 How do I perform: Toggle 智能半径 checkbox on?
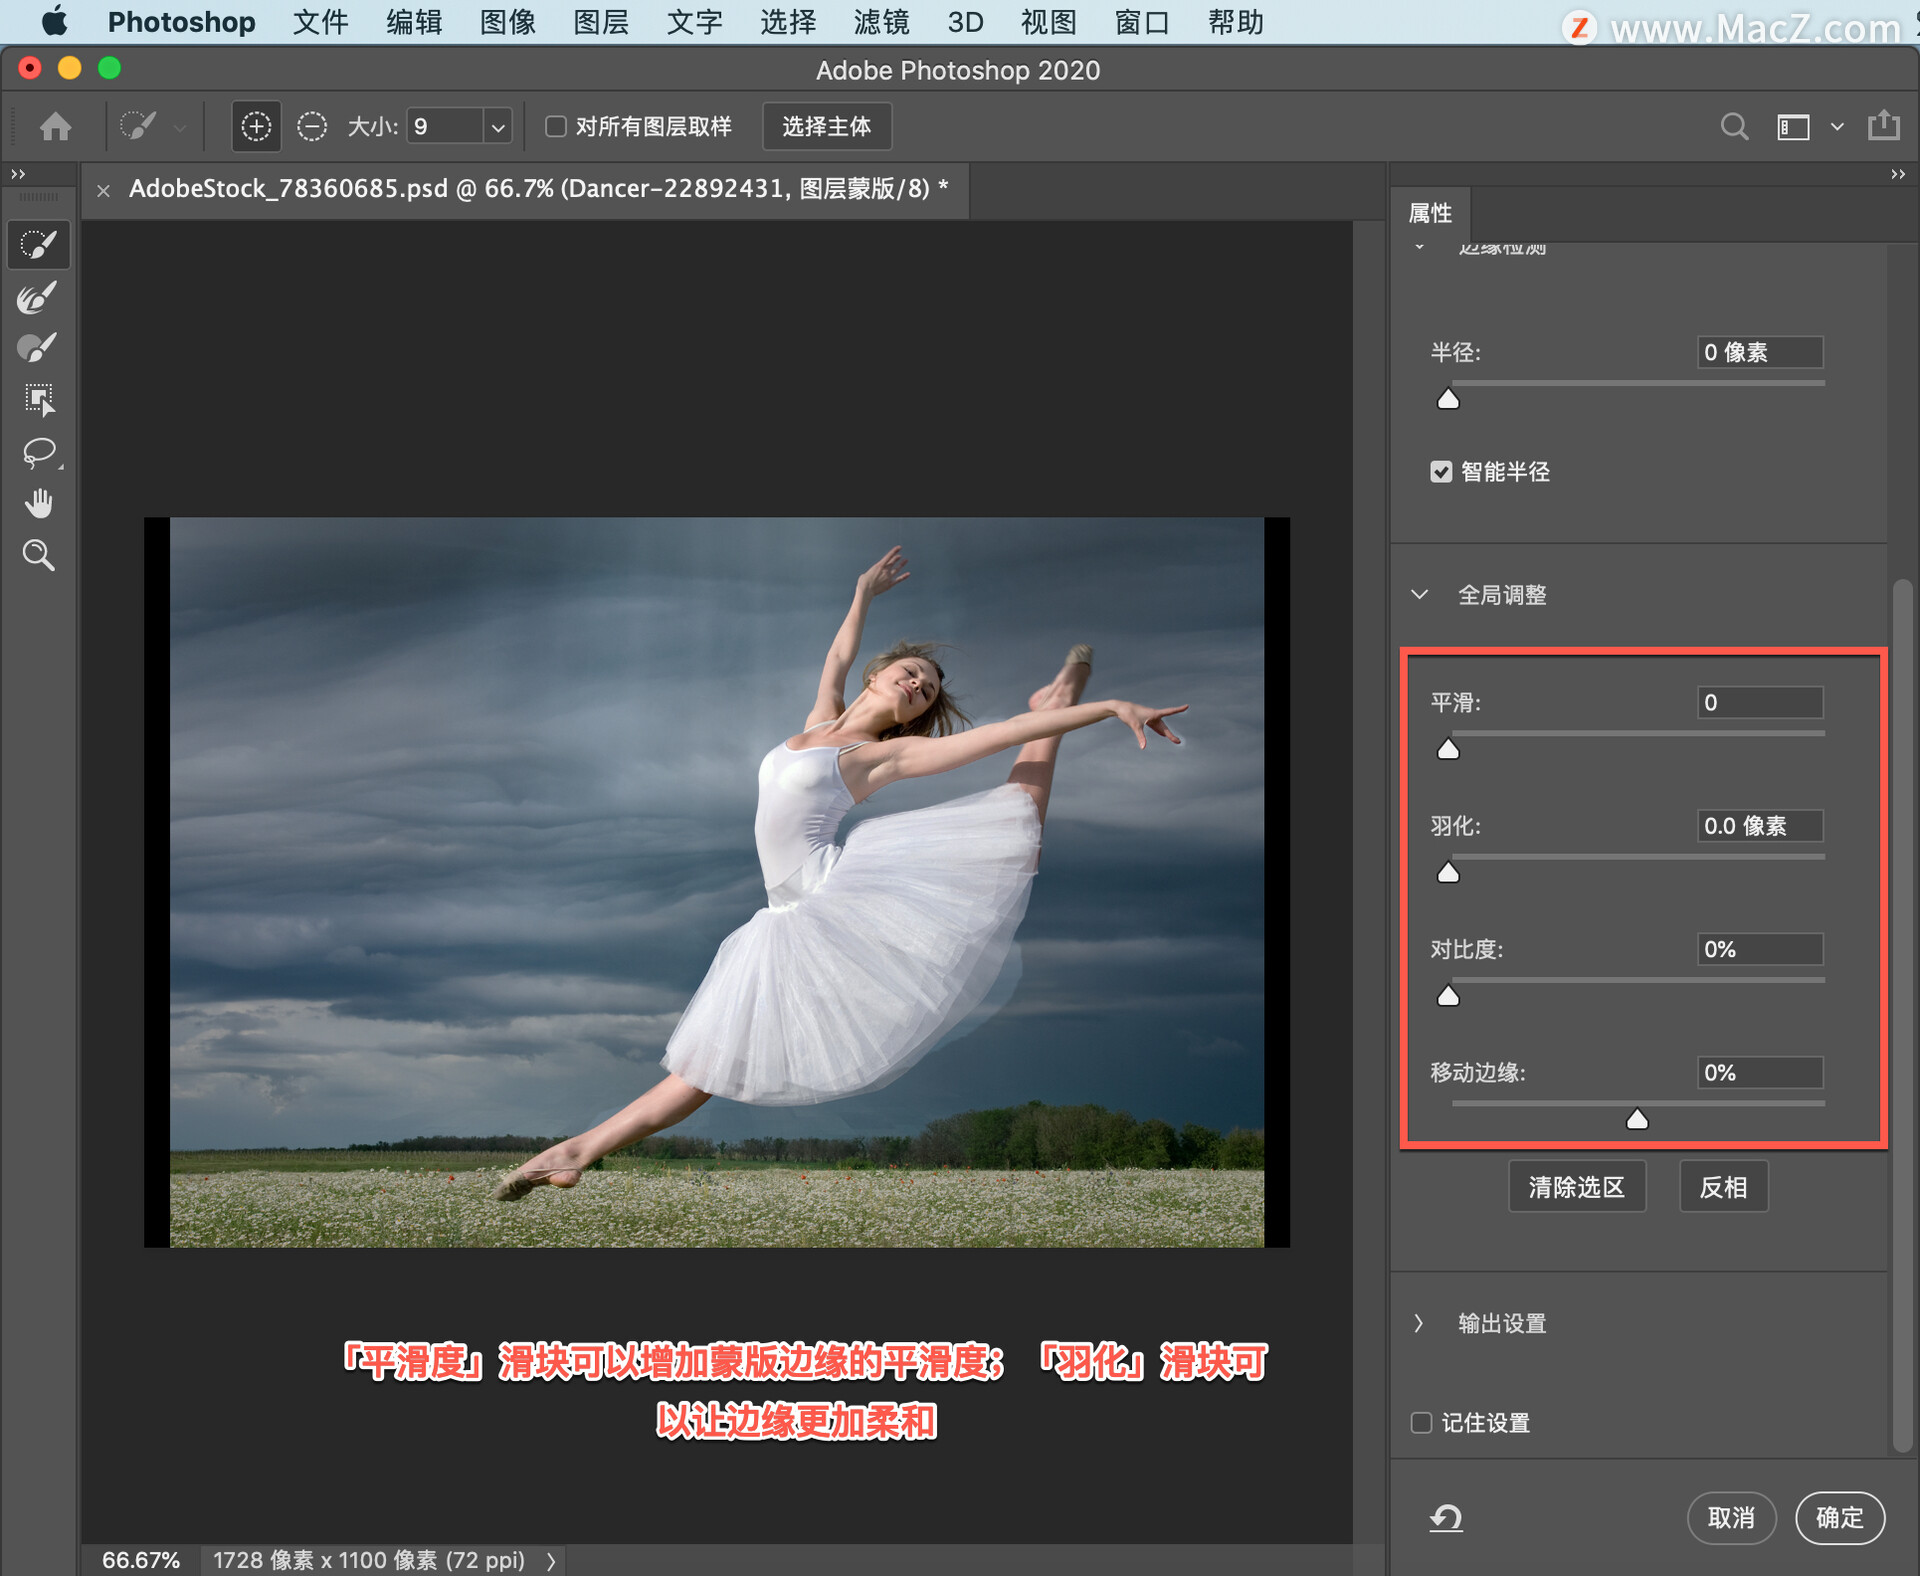(1437, 471)
